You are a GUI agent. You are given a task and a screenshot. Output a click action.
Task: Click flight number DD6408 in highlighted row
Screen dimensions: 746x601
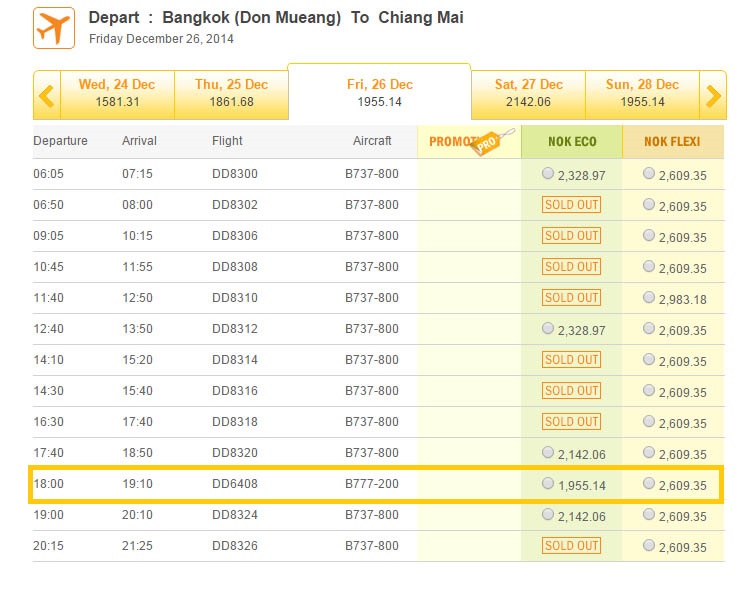tap(235, 485)
